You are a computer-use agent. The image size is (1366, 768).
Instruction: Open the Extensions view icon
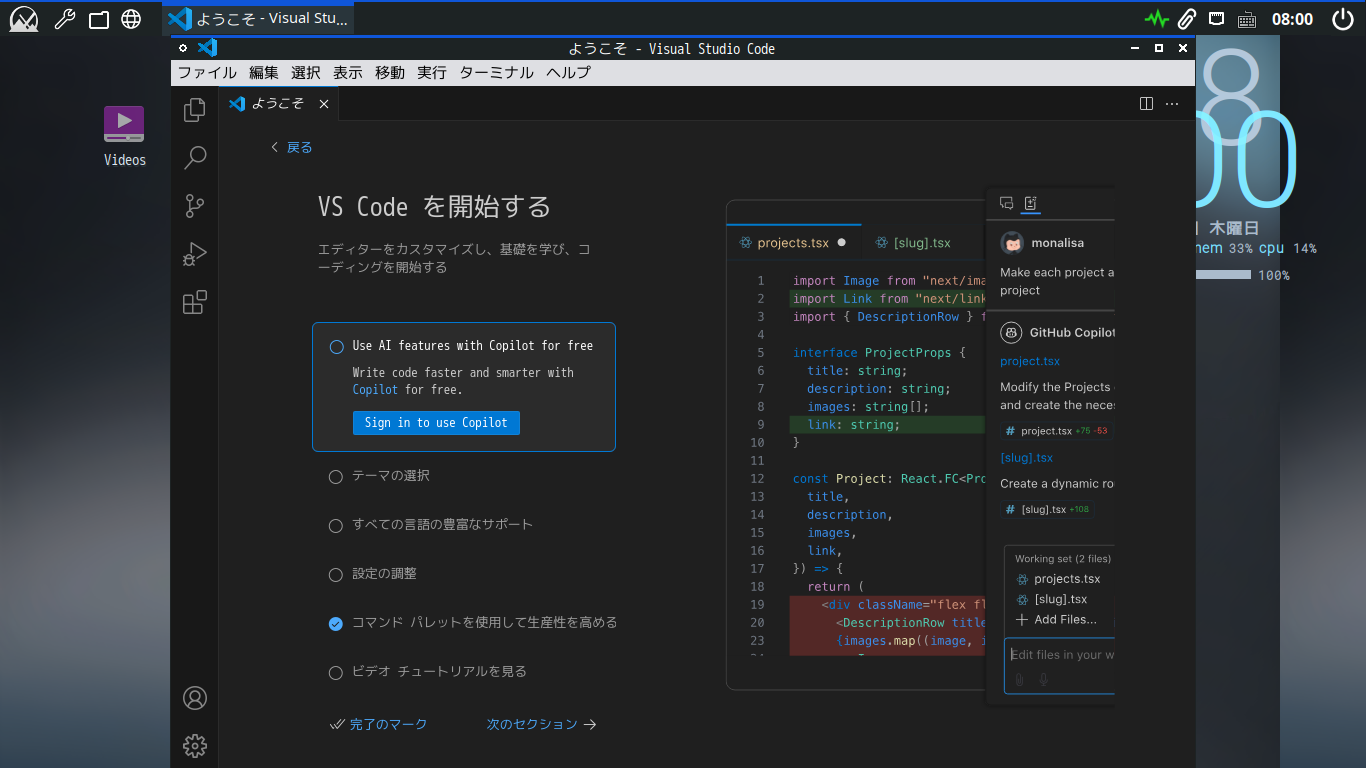click(x=195, y=302)
